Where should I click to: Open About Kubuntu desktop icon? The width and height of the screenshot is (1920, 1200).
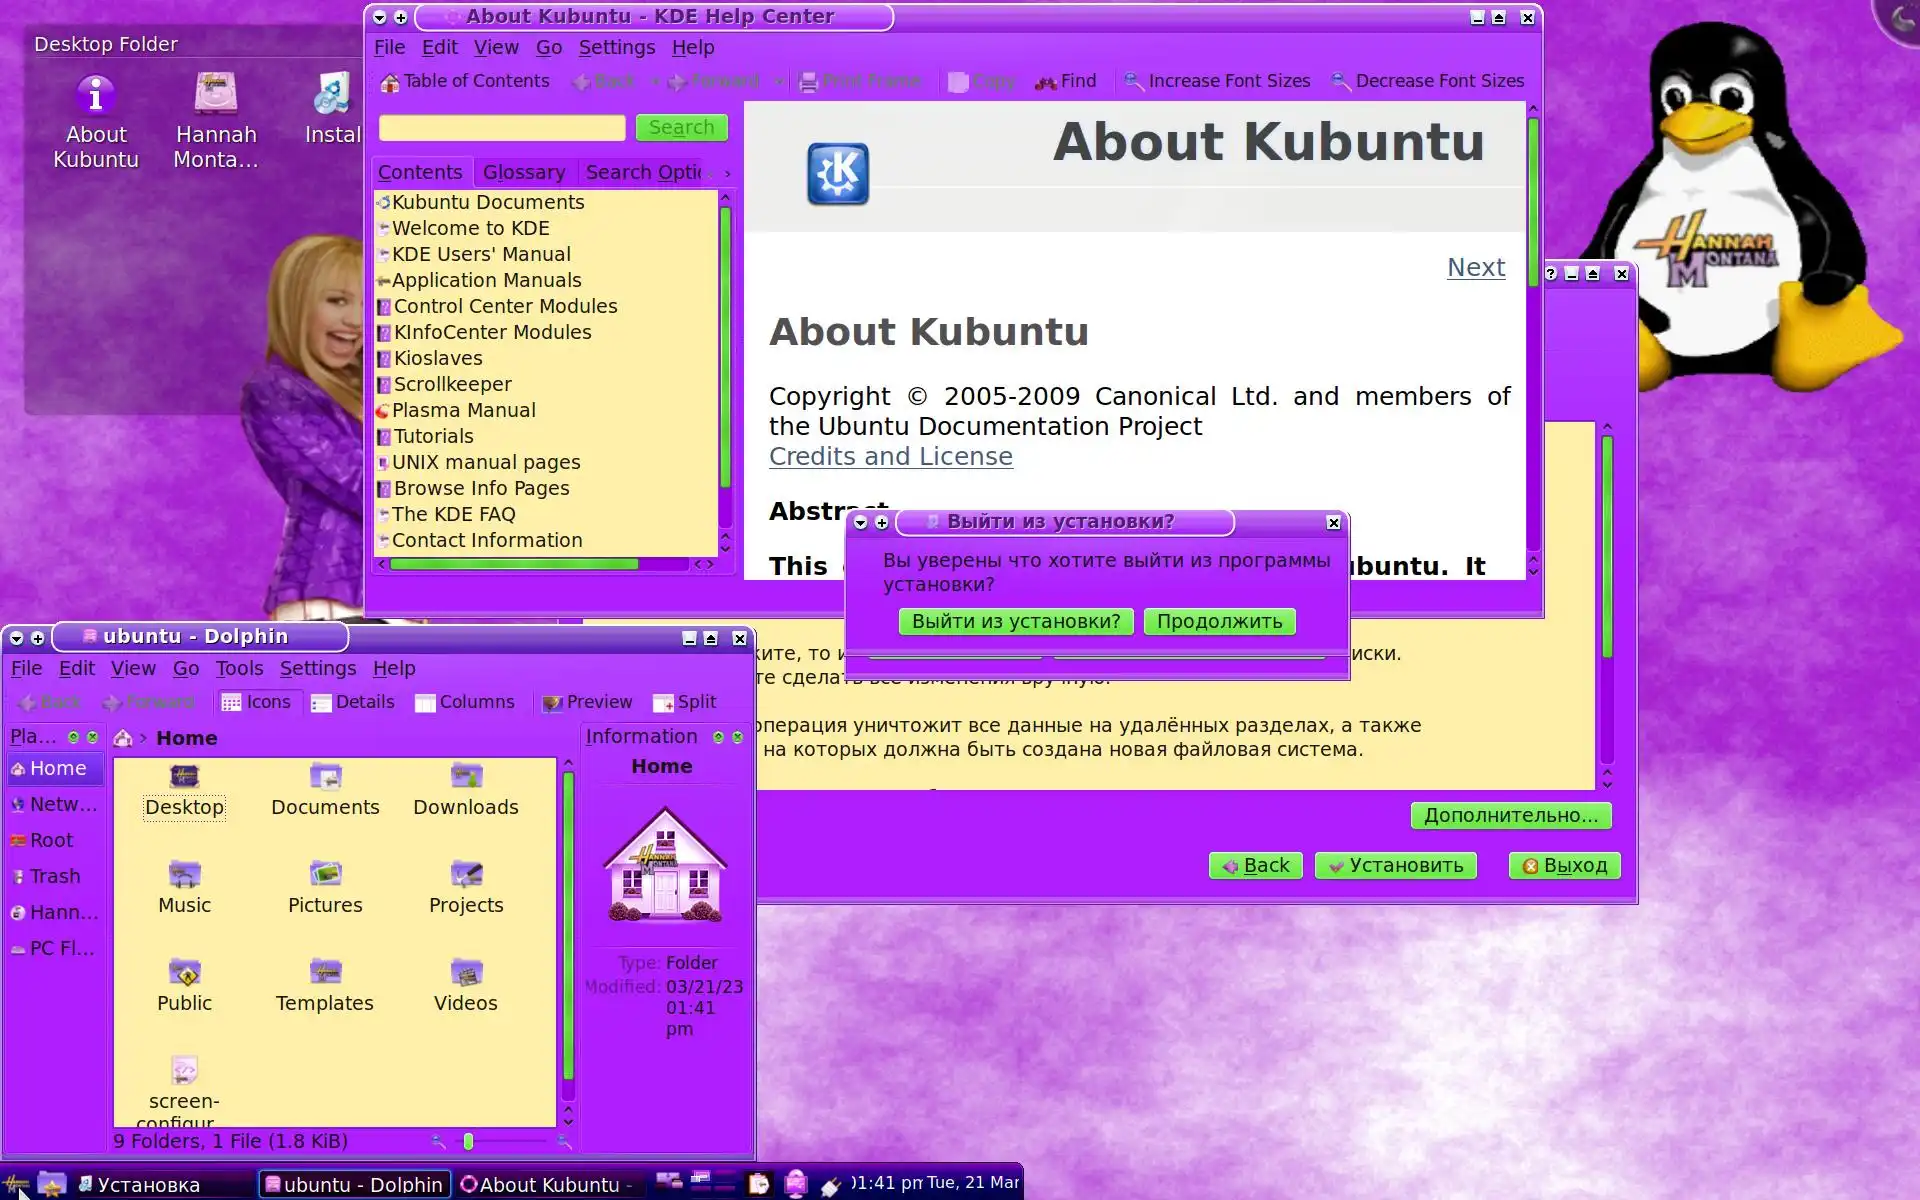(96, 97)
